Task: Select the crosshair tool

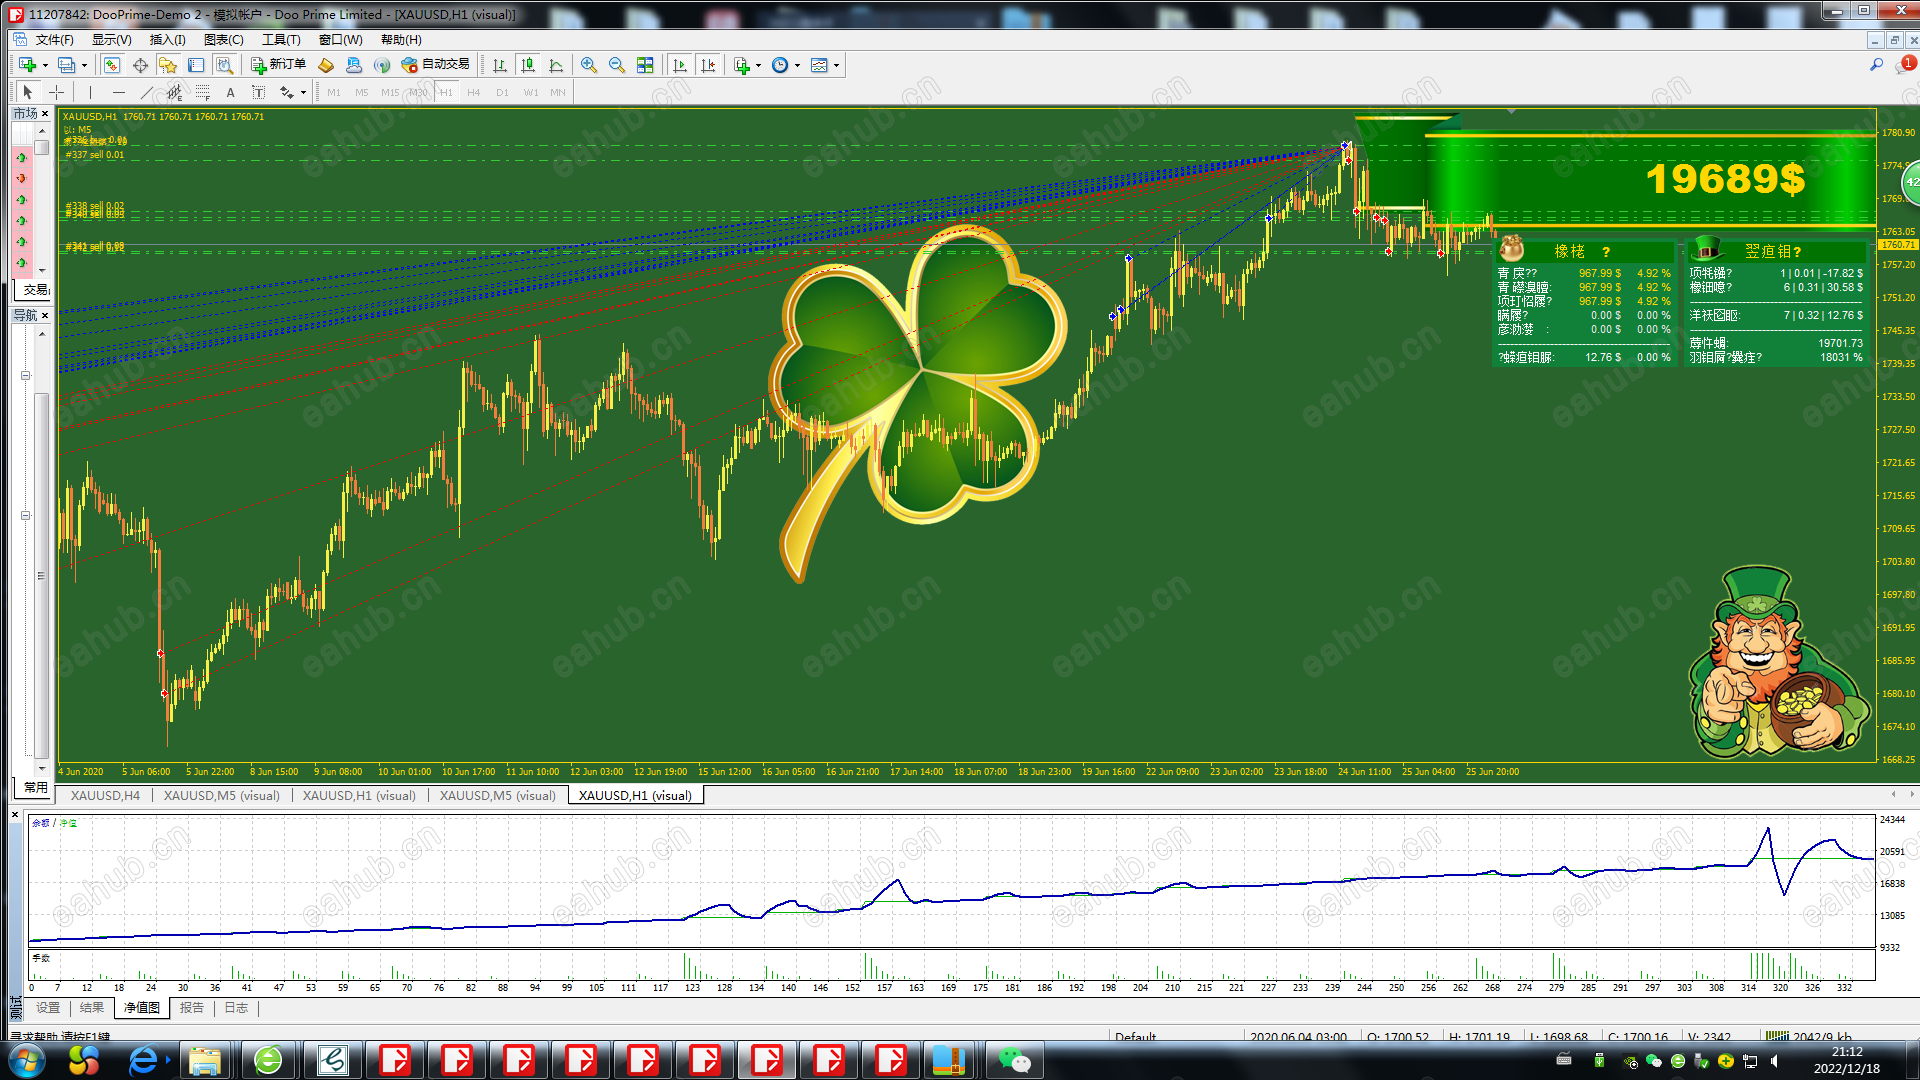Action: tap(57, 92)
